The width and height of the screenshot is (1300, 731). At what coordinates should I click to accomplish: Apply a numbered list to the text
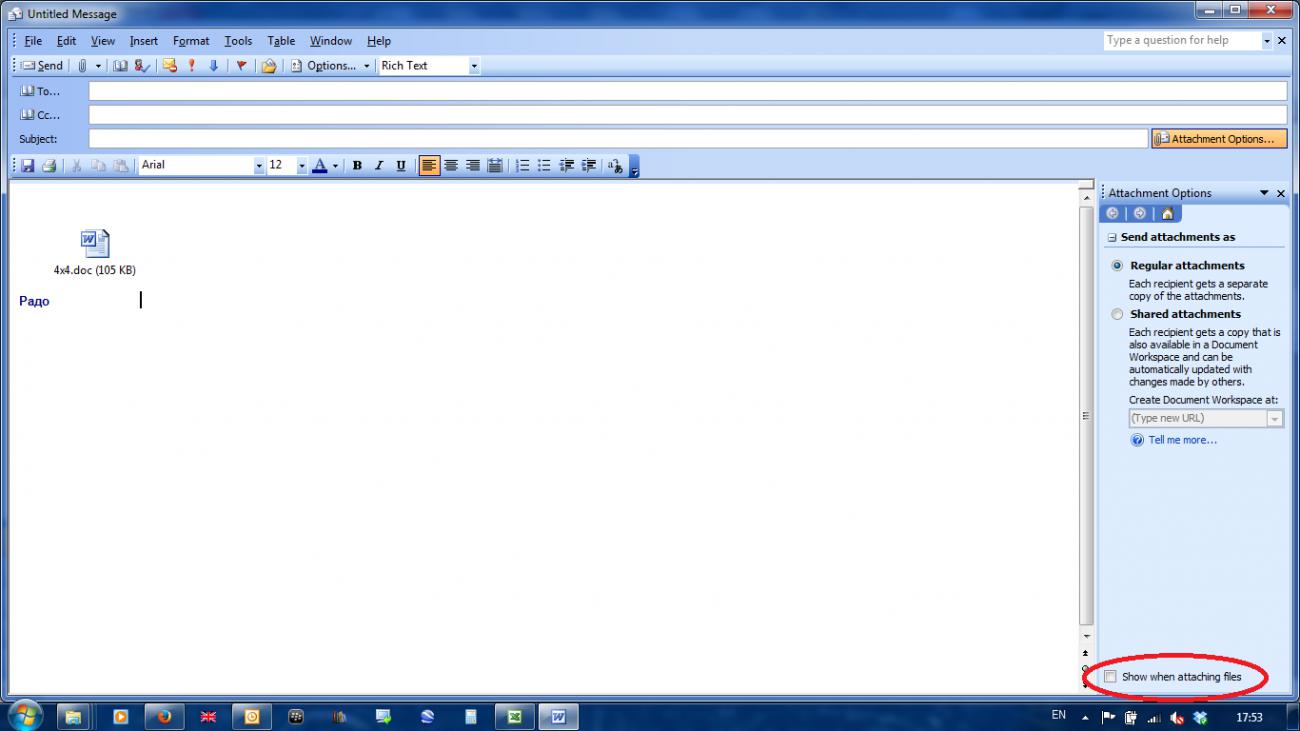pyautogui.click(x=522, y=166)
